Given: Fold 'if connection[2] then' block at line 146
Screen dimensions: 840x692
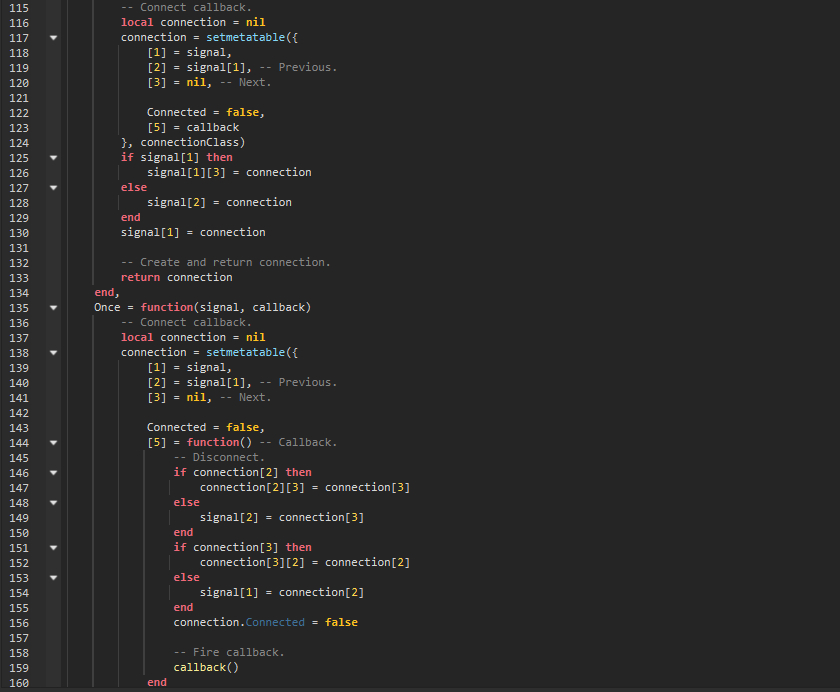Looking at the screenshot, I should (x=53, y=473).
